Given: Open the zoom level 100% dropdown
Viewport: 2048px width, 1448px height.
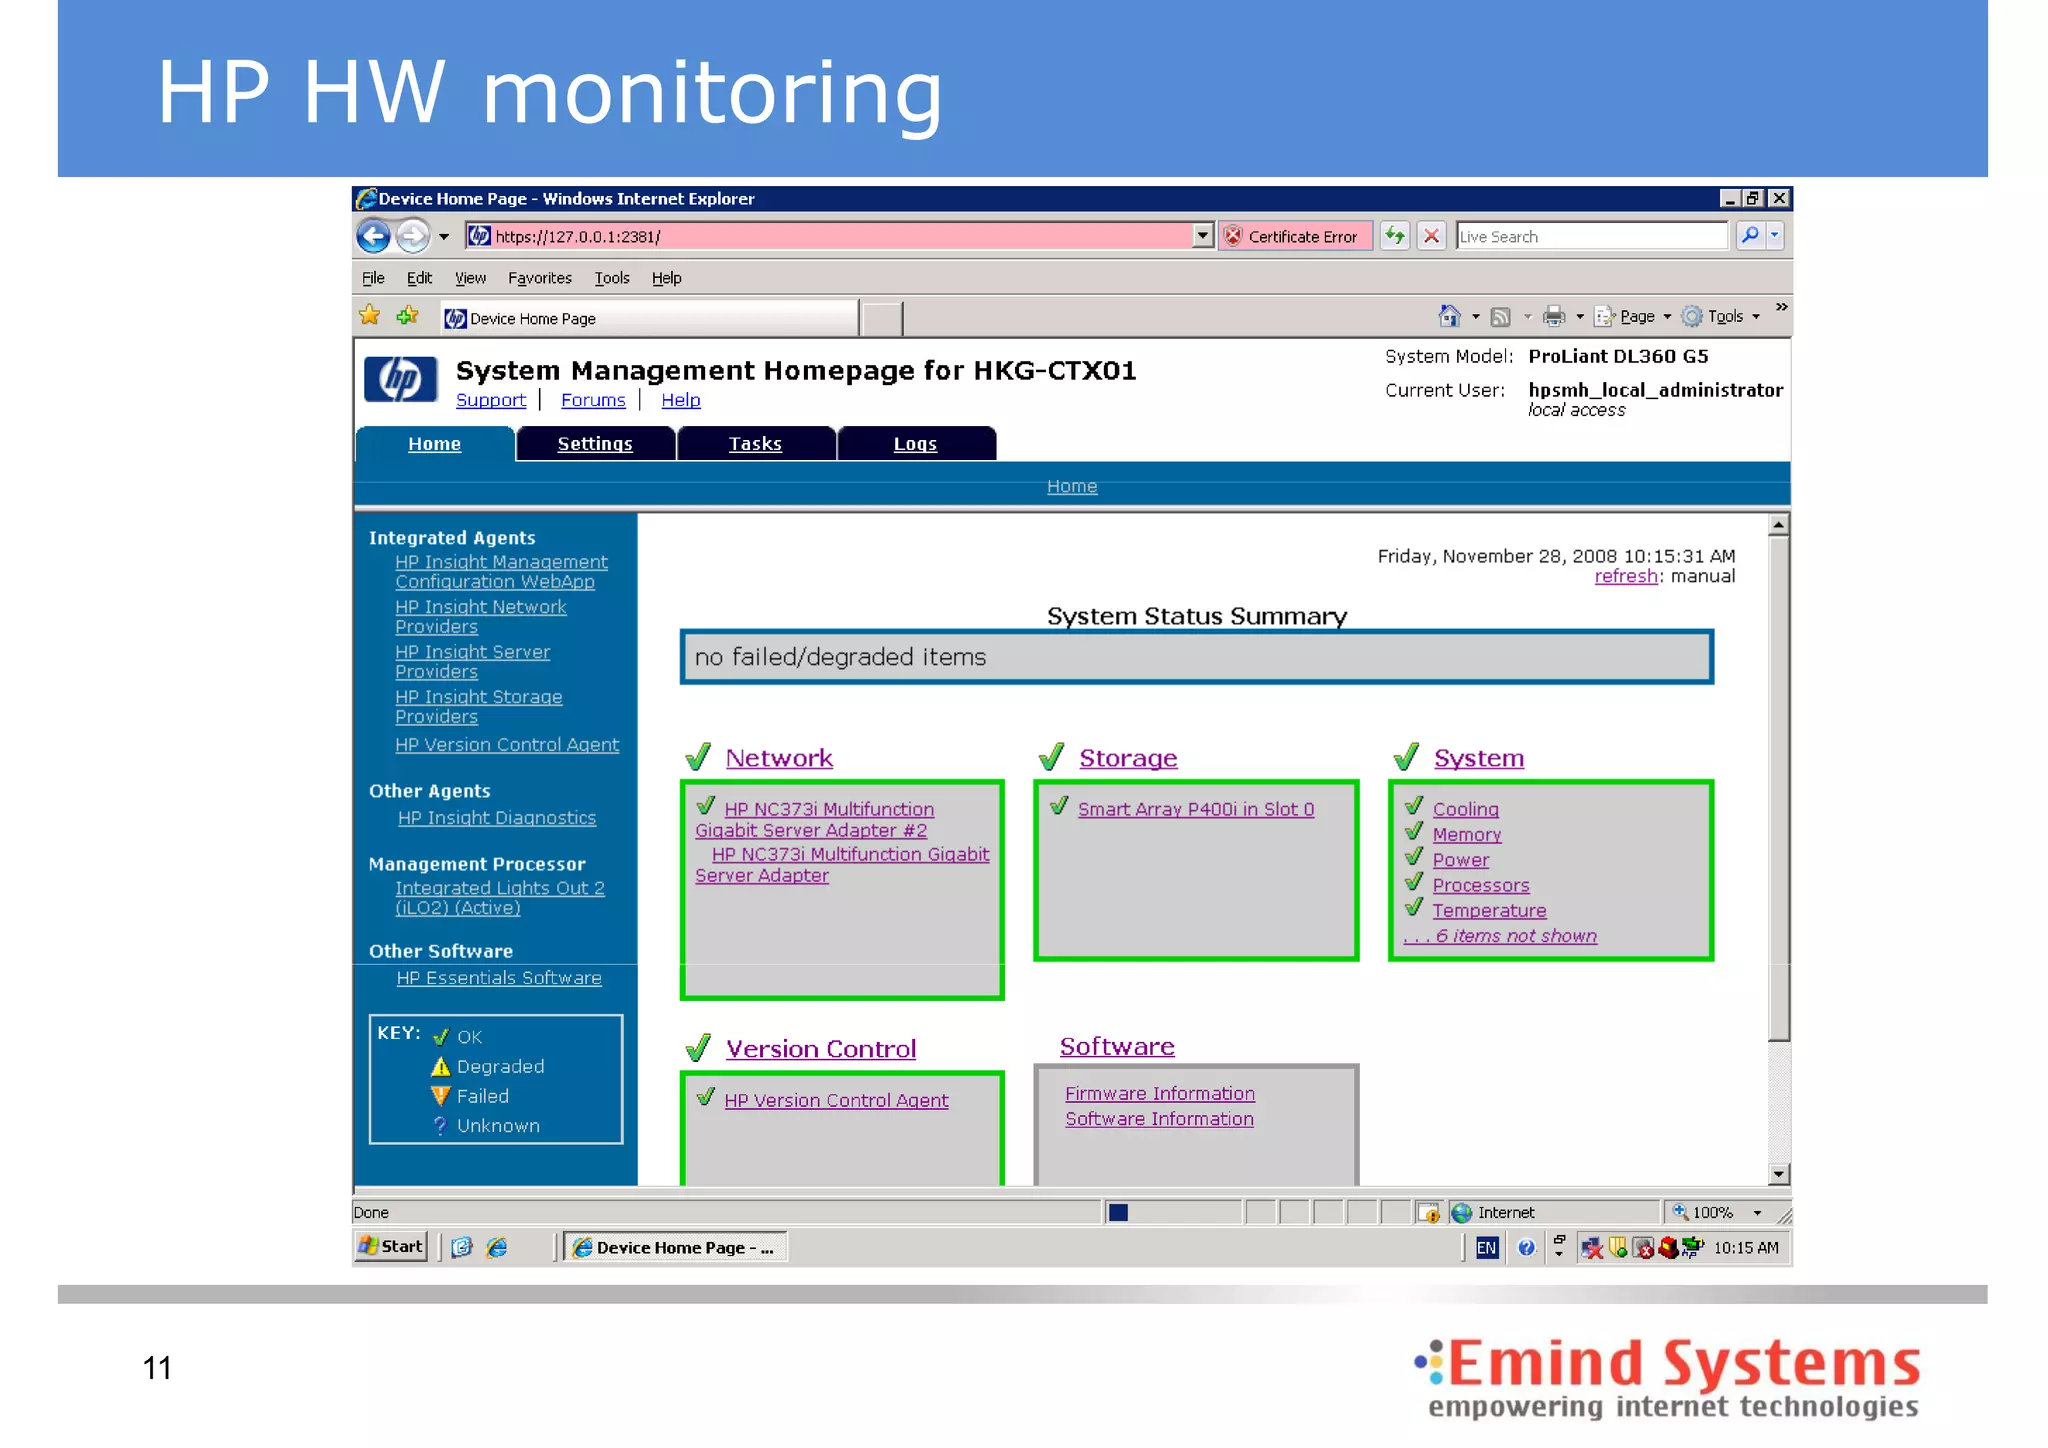Looking at the screenshot, I should (x=1757, y=1213).
